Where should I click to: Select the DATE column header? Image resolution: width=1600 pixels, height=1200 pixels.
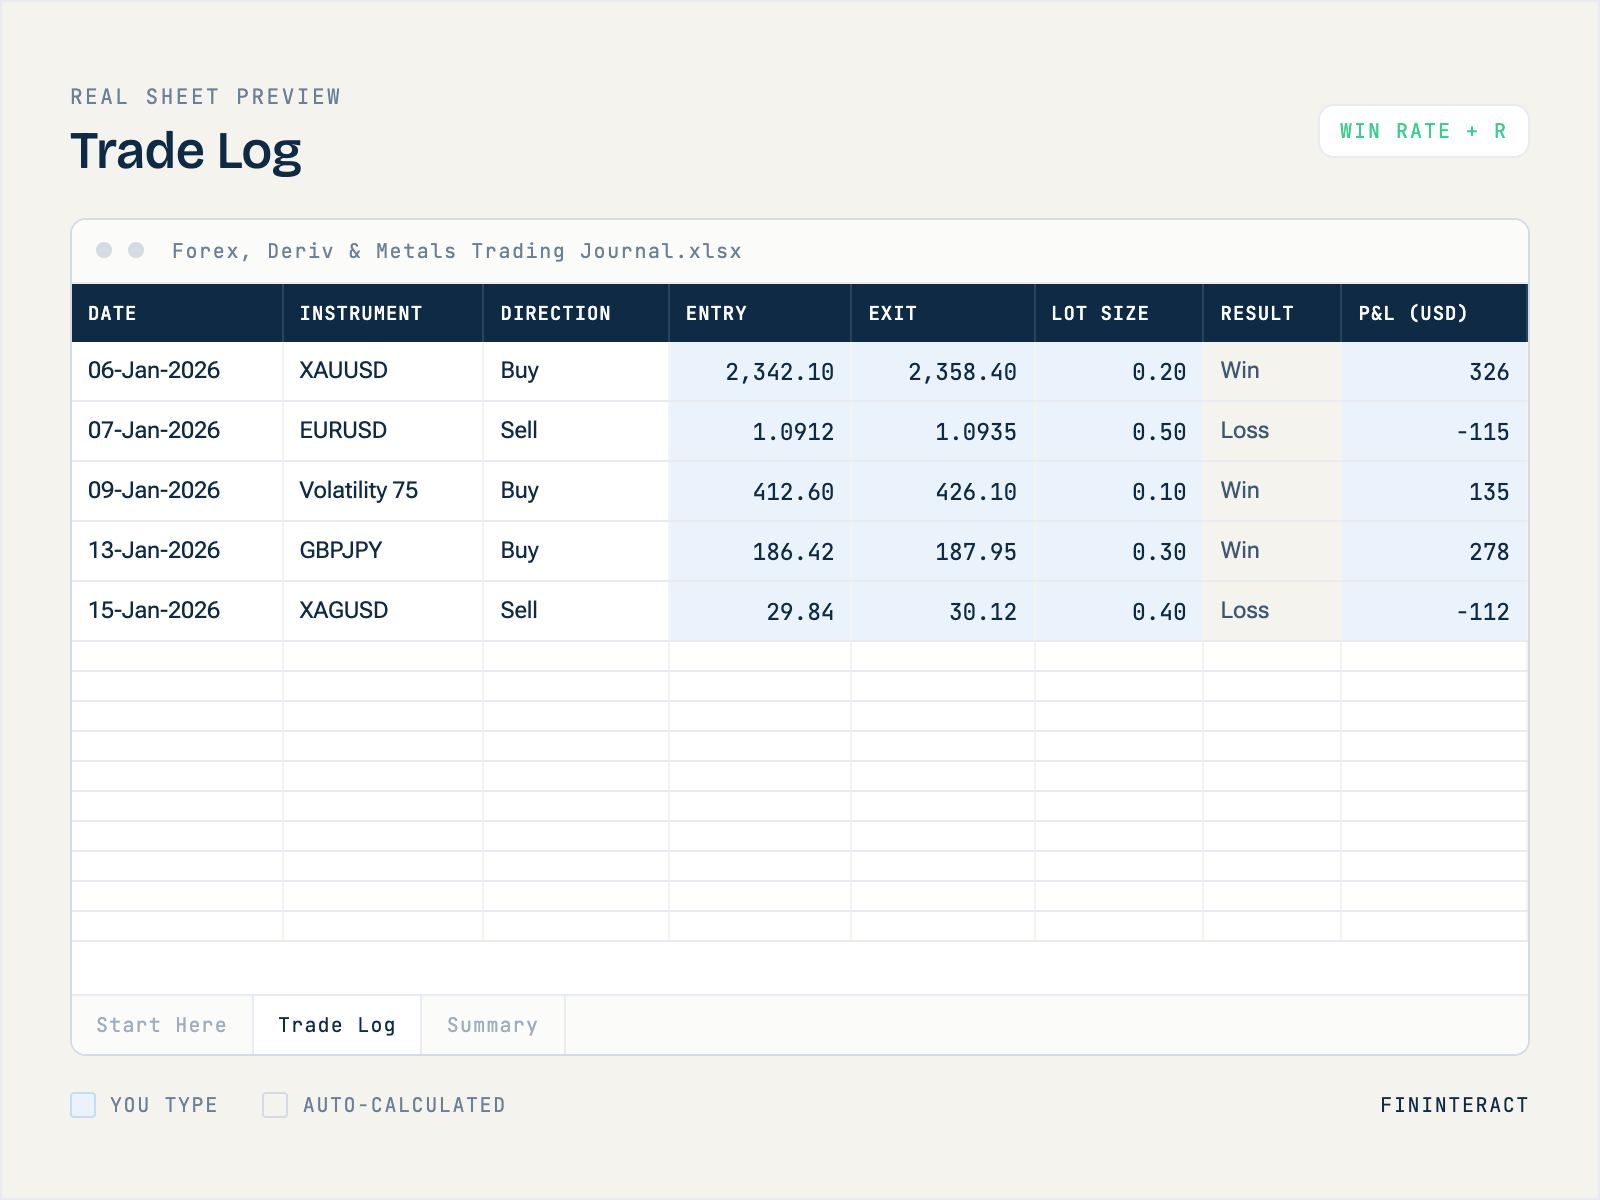177,313
